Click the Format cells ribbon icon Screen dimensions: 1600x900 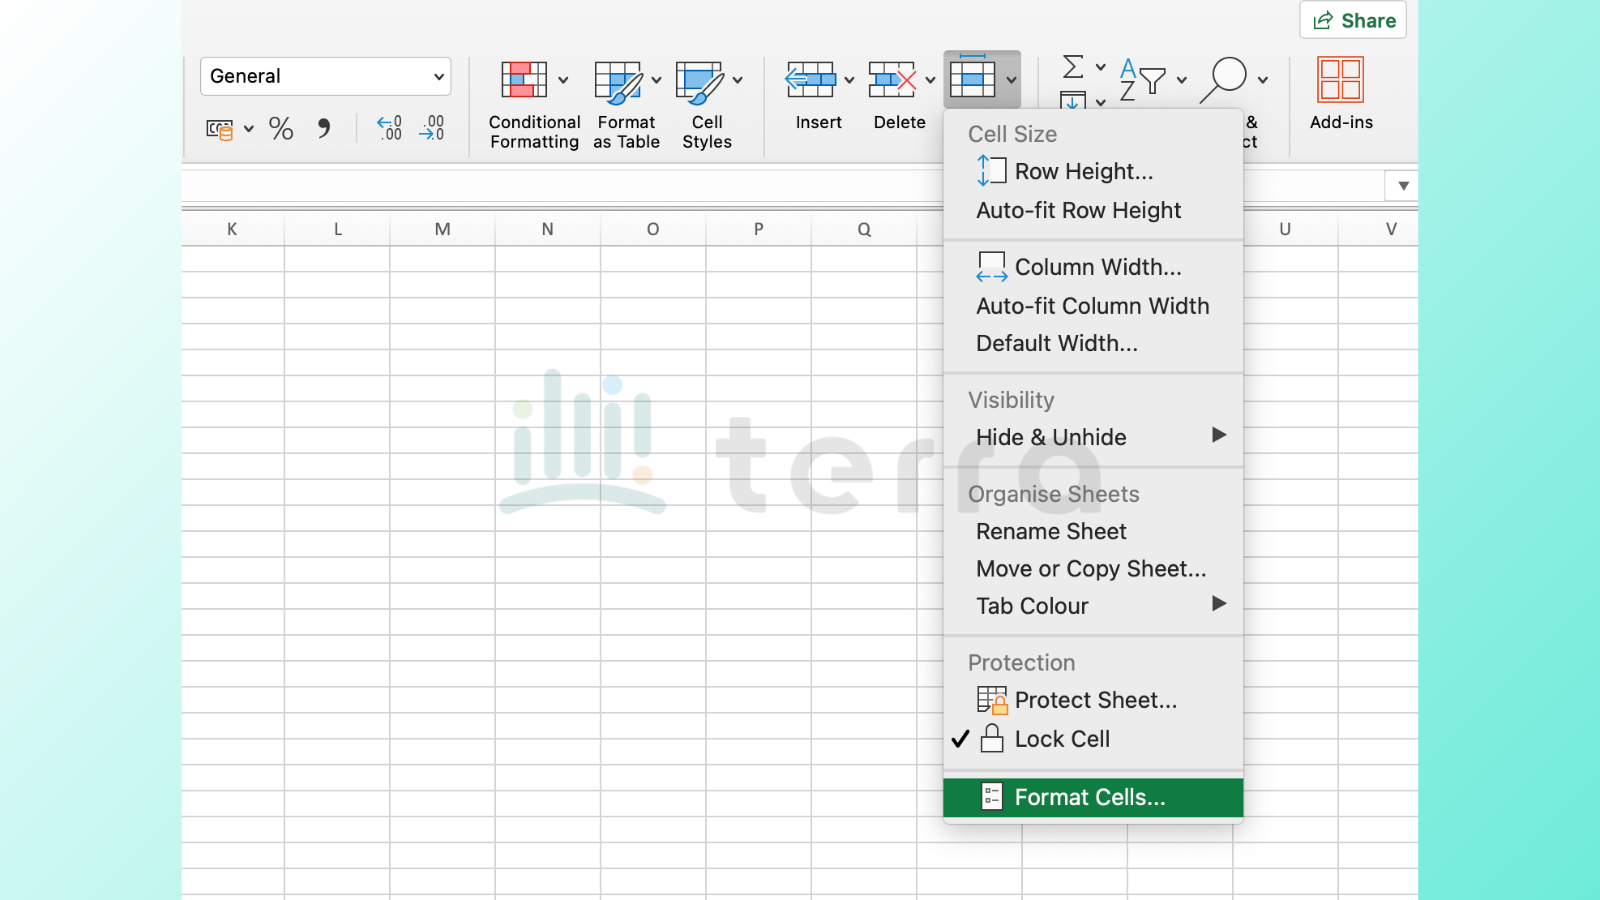(972, 78)
